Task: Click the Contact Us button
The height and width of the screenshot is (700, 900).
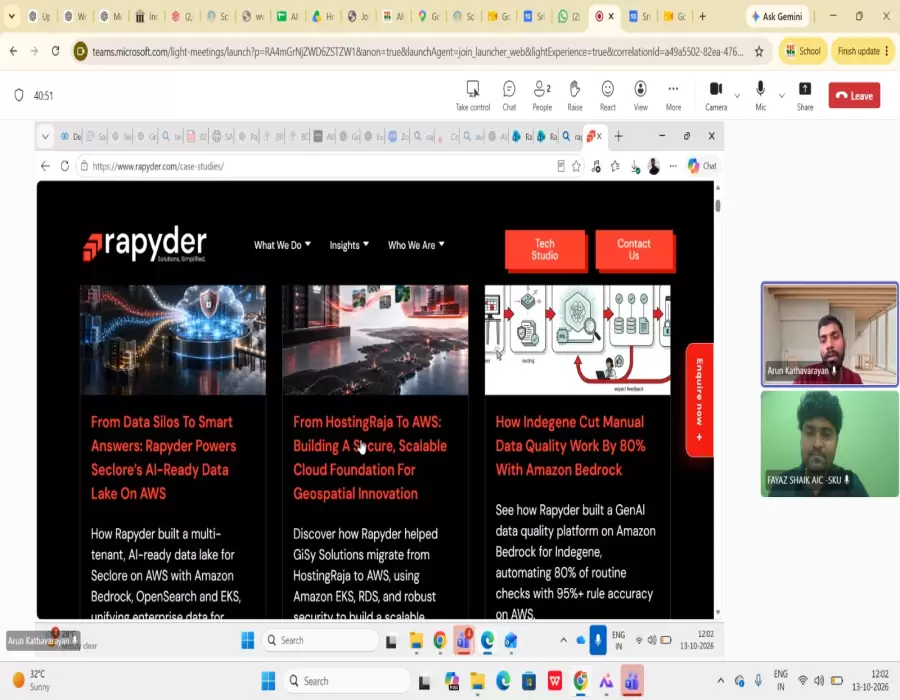Action: [x=634, y=250]
